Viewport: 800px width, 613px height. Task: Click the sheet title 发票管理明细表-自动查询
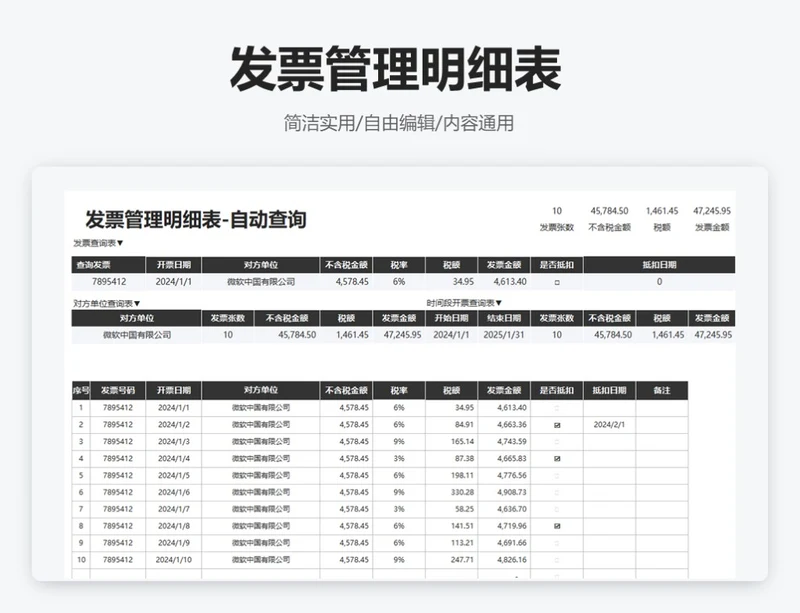pos(196,220)
